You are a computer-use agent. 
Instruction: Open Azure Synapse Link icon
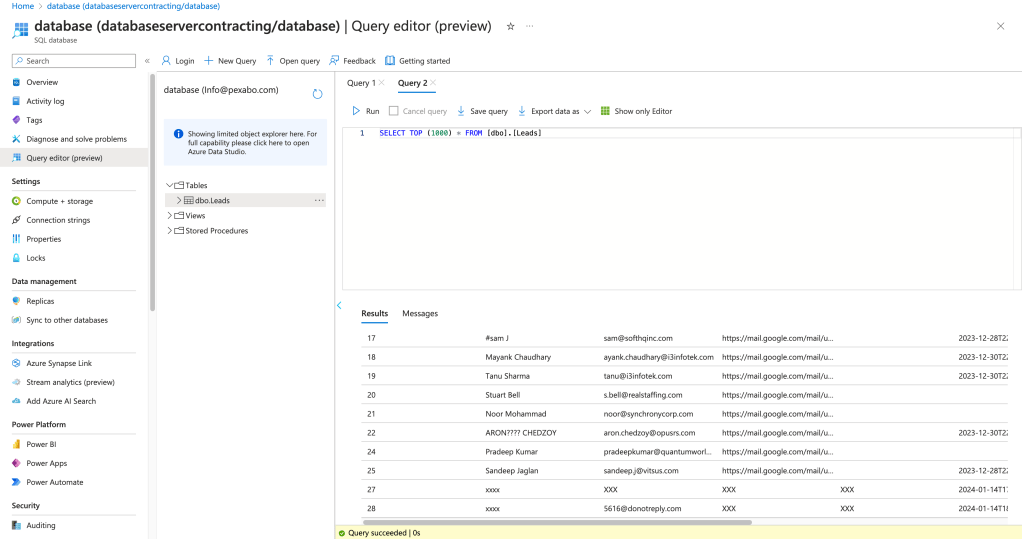[x=16, y=363]
